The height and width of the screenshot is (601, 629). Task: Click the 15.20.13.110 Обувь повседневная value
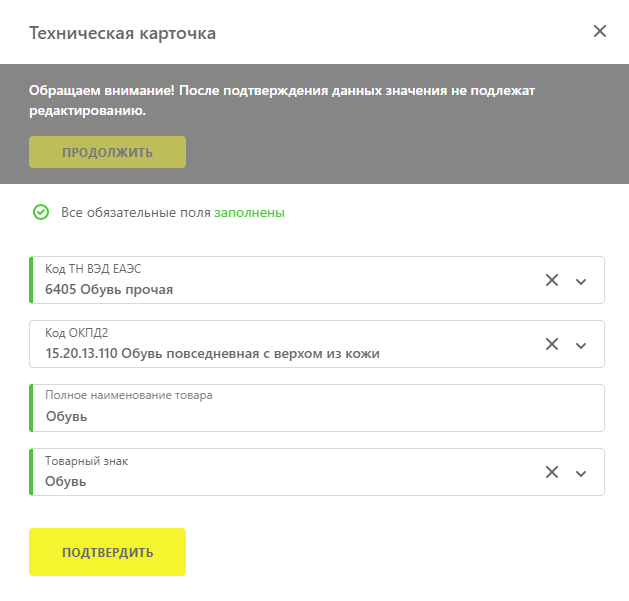click(212, 353)
